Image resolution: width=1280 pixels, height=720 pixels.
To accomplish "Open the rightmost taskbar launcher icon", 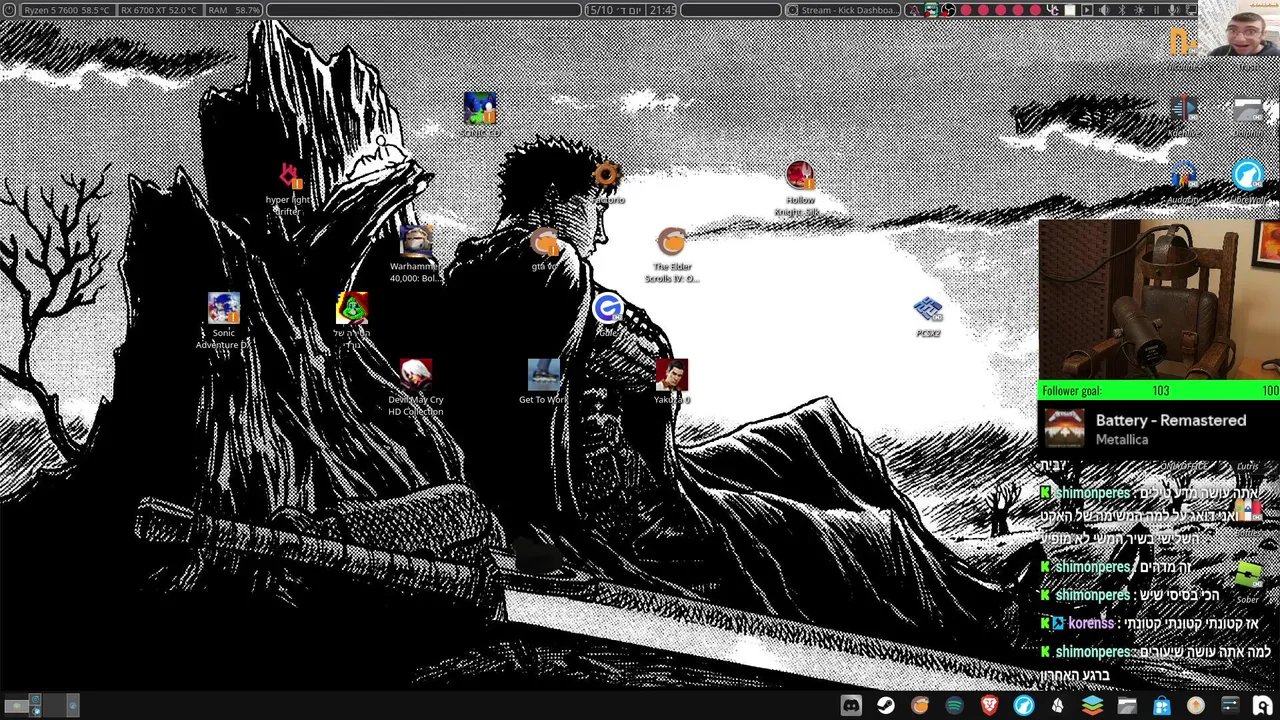I will point(1264,705).
